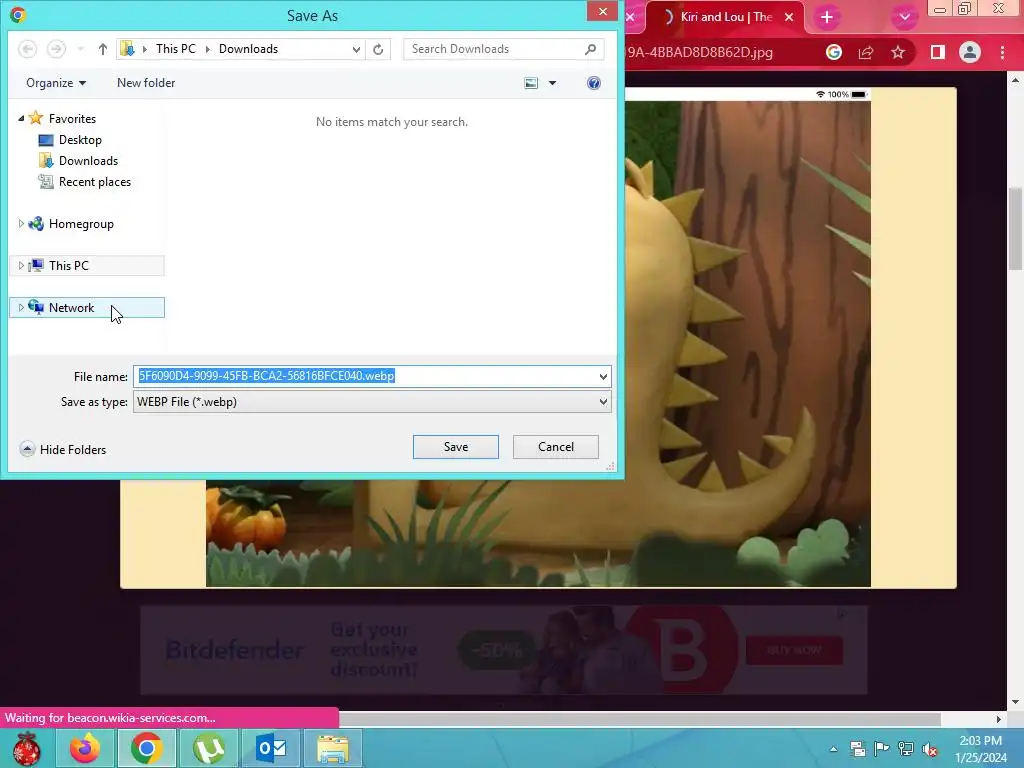Click the Chrome taskbar icon
Viewport: 1024px width, 768px height.
point(146,748)
